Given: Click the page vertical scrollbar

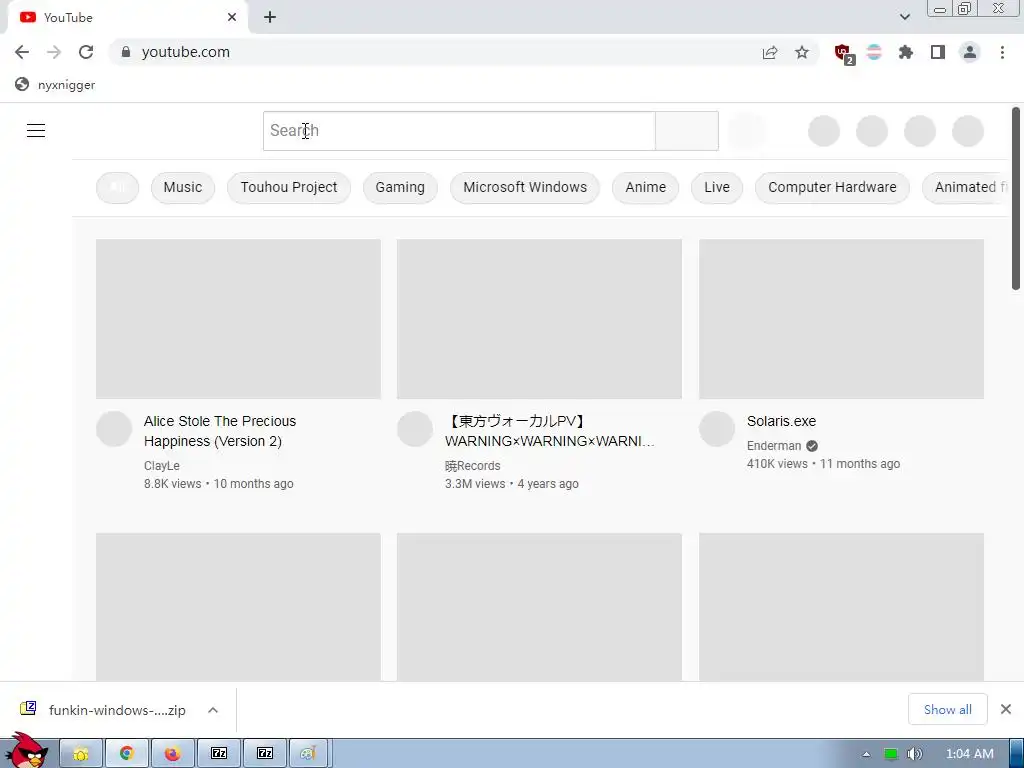Looking at the screenshot, I should 1016,198.
